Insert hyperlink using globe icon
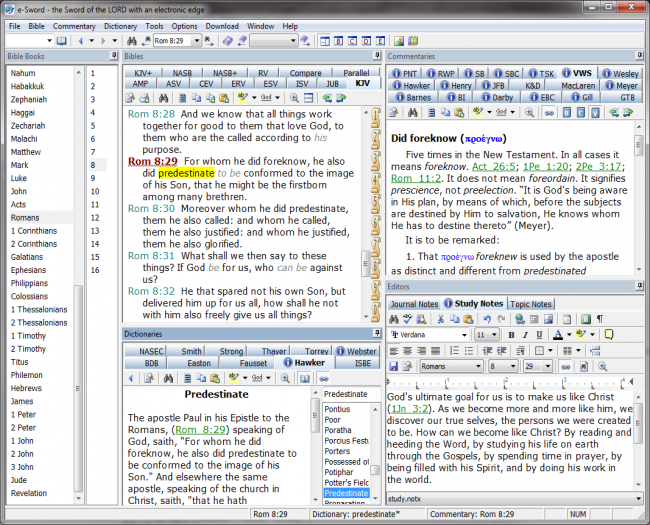Screen dimensions: 650x525 point(520,319)
